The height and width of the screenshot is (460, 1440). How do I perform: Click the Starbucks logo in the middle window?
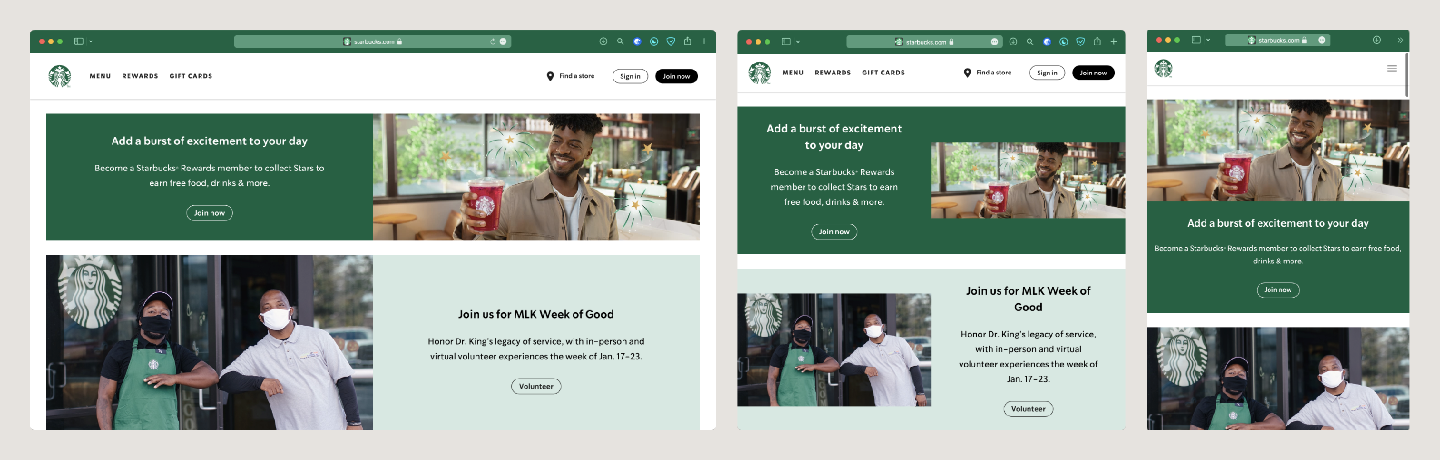760,72
